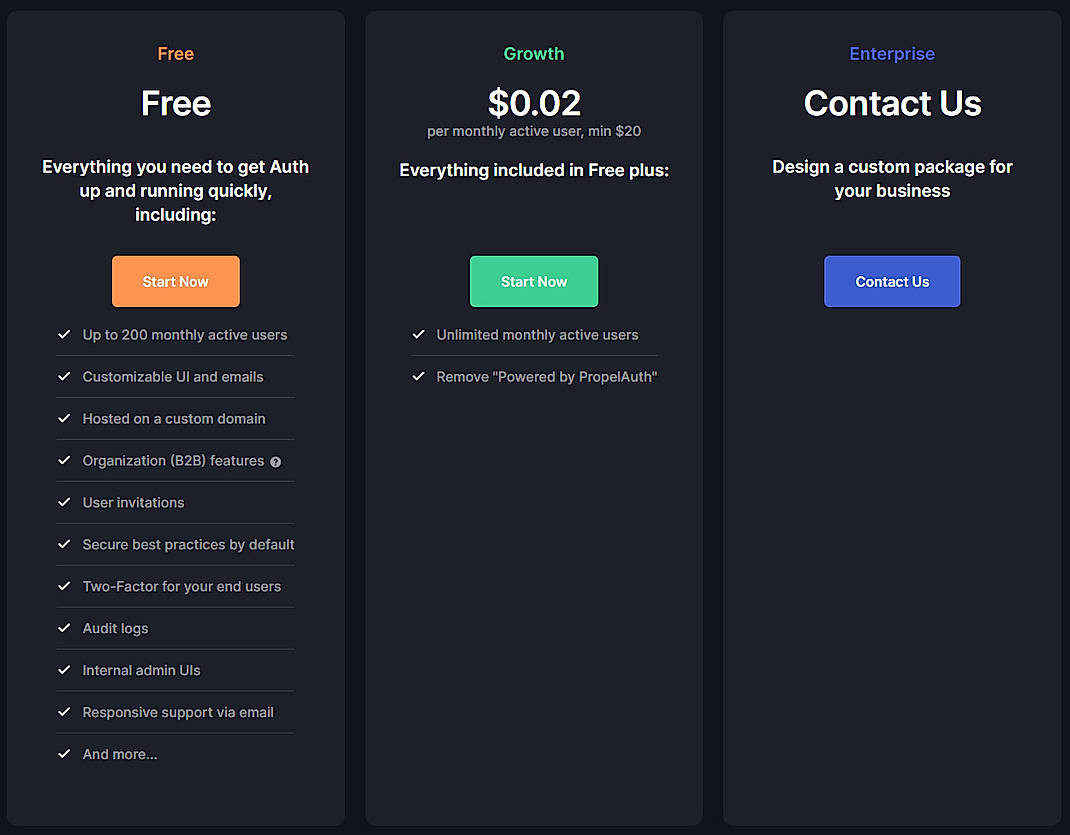Click the checkmark beside 'Secure best practices by default'
Image resolution: width=1070 pixels, height=835 pixels.
[x=64, y=544]
